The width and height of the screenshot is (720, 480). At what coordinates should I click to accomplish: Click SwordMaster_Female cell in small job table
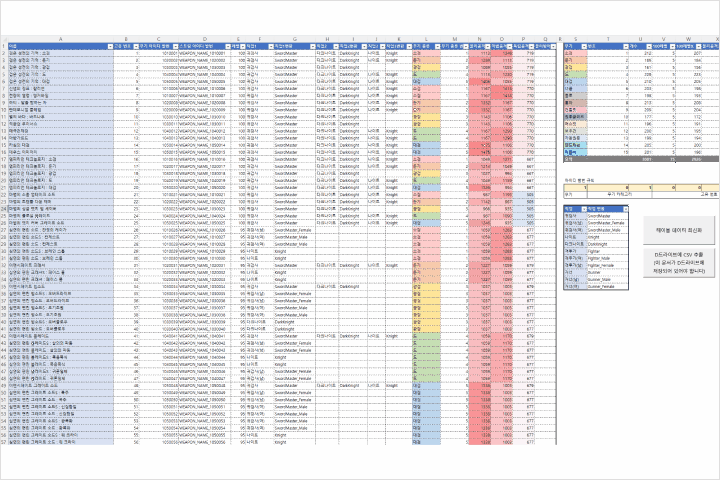tap(607, 223)
